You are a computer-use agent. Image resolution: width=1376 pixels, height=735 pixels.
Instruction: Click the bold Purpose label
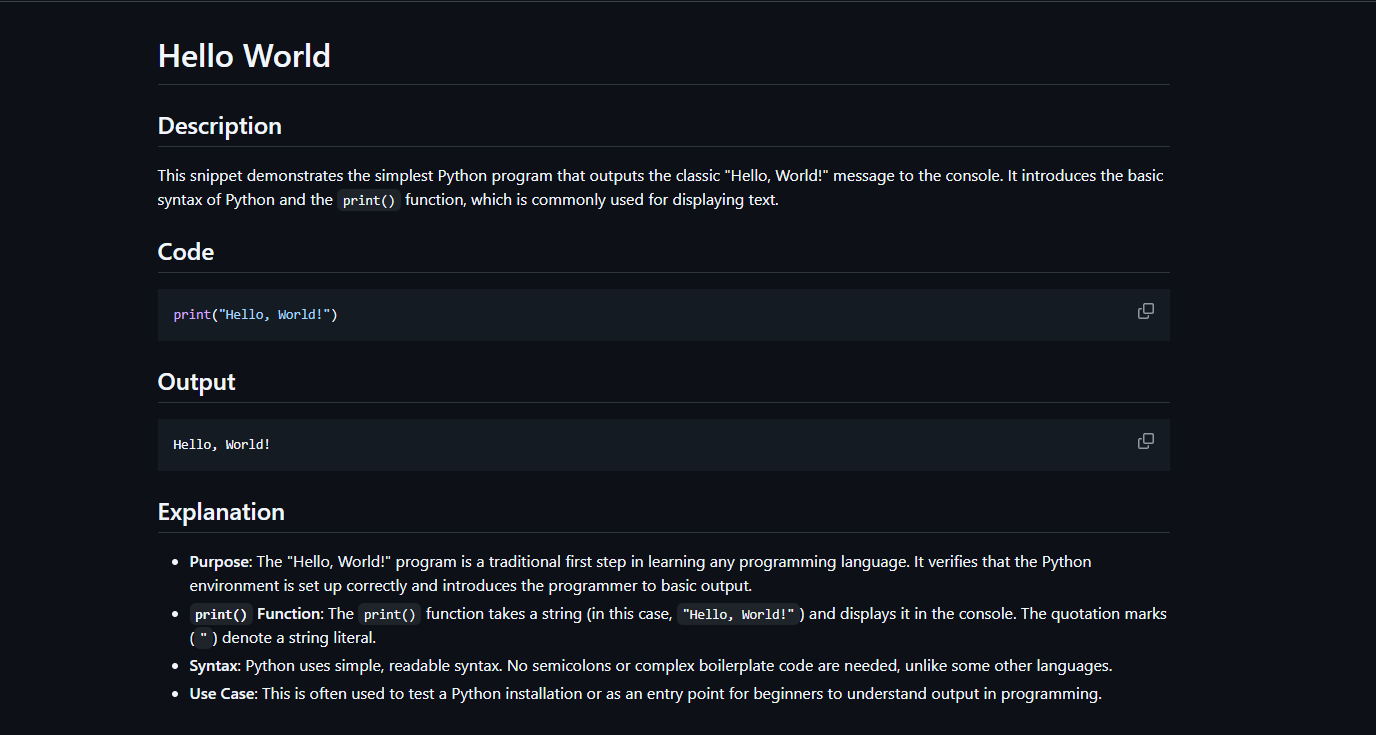pyautogui.click(x=220, y=562)
